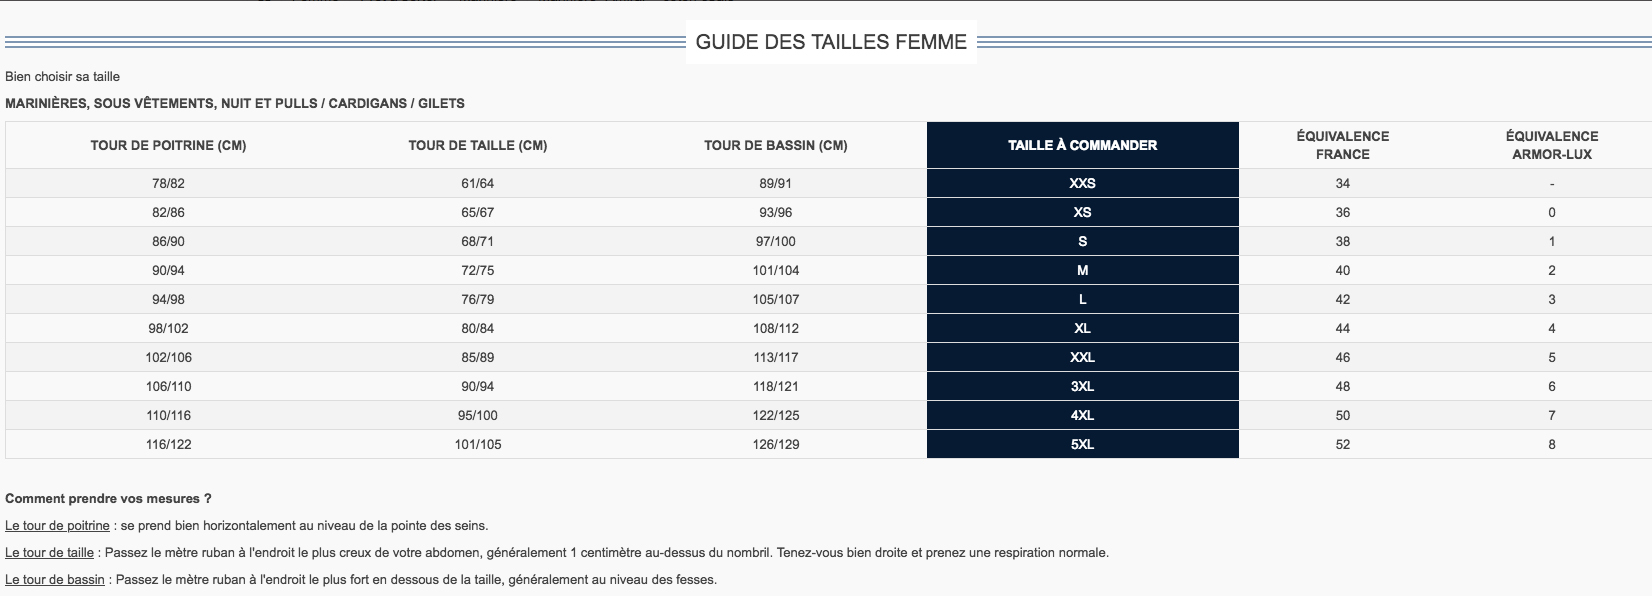Click the "GUIDE DES TAILLES FEMME" heading
The width and height of the screenshot is (1652, 596).
[831, 42]
